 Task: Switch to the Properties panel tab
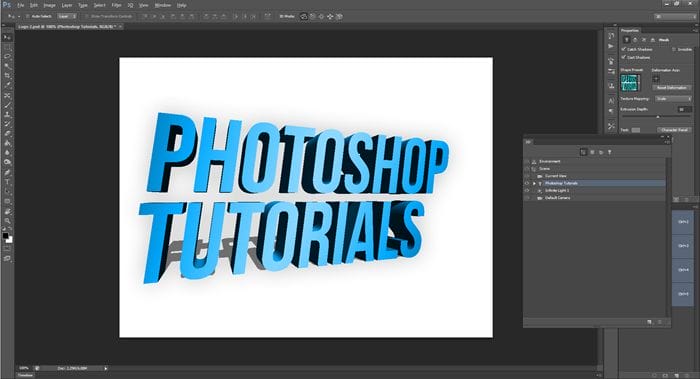tap(630, 30)
